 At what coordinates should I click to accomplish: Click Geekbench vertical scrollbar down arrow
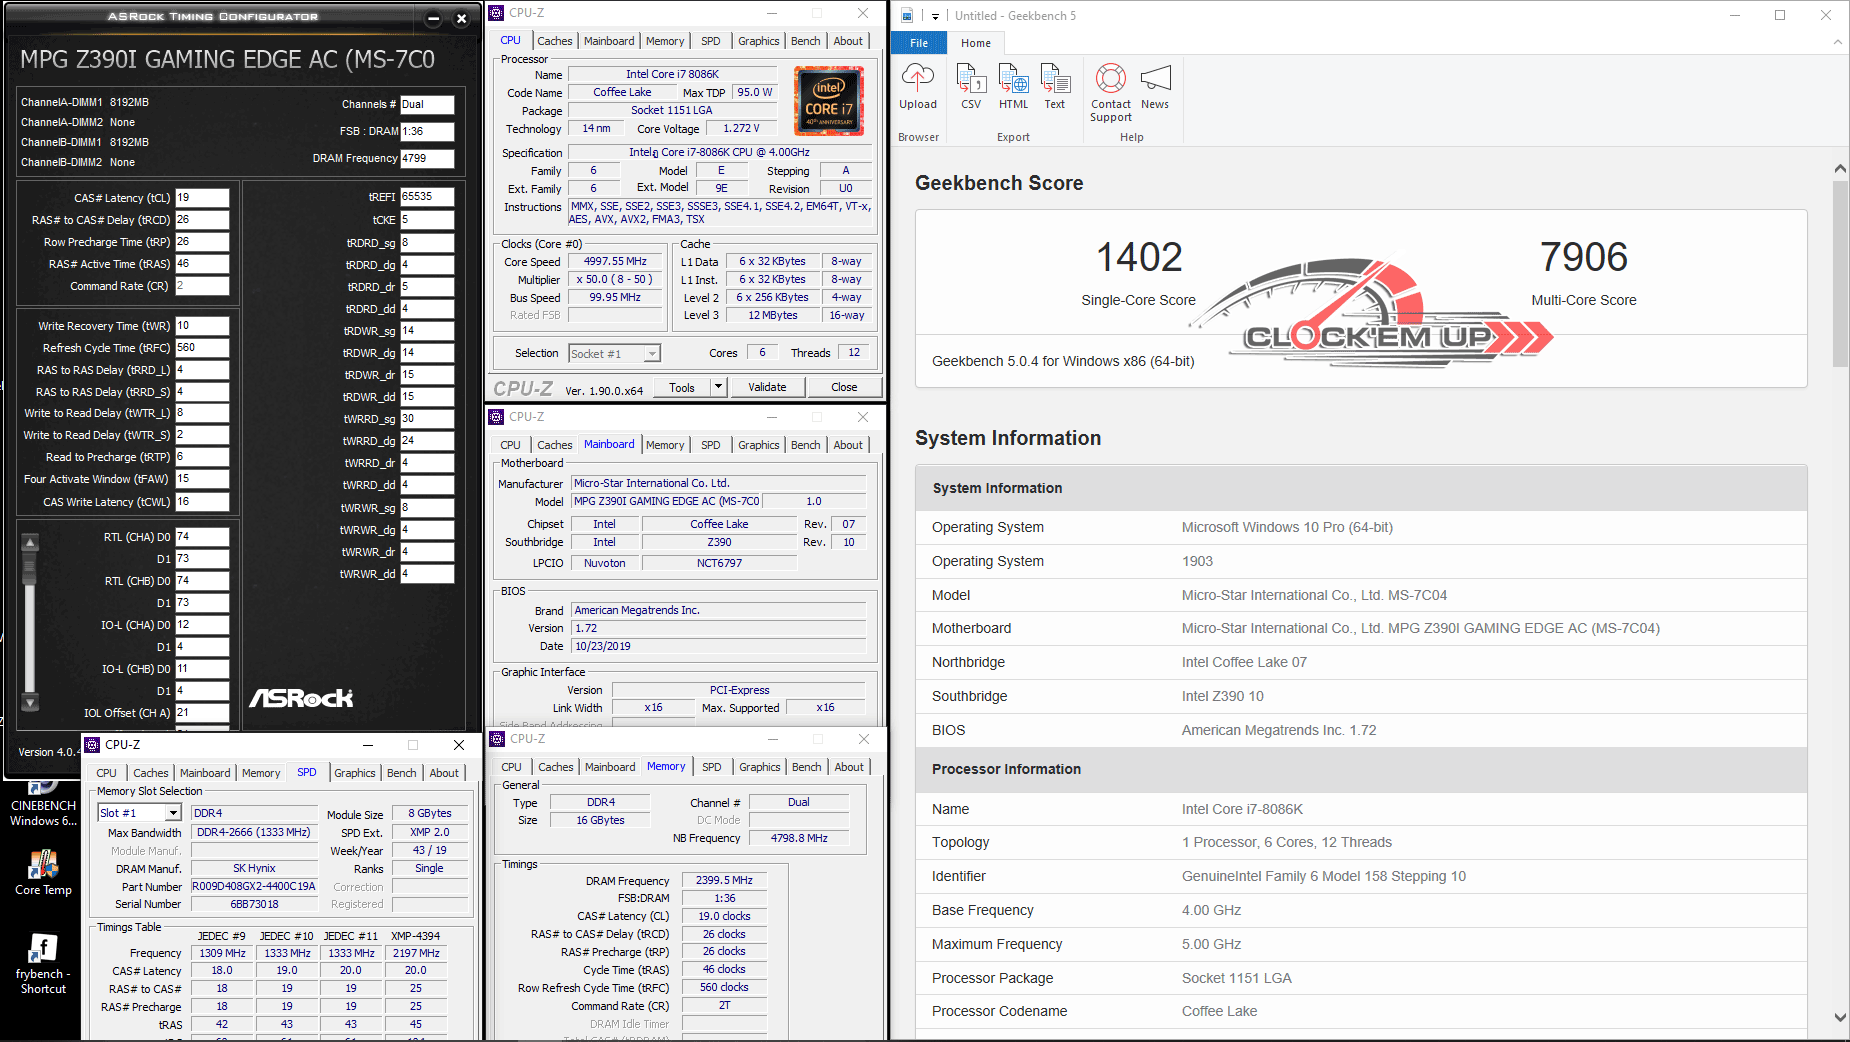pyautogui.click(x=1840, y=1017)
